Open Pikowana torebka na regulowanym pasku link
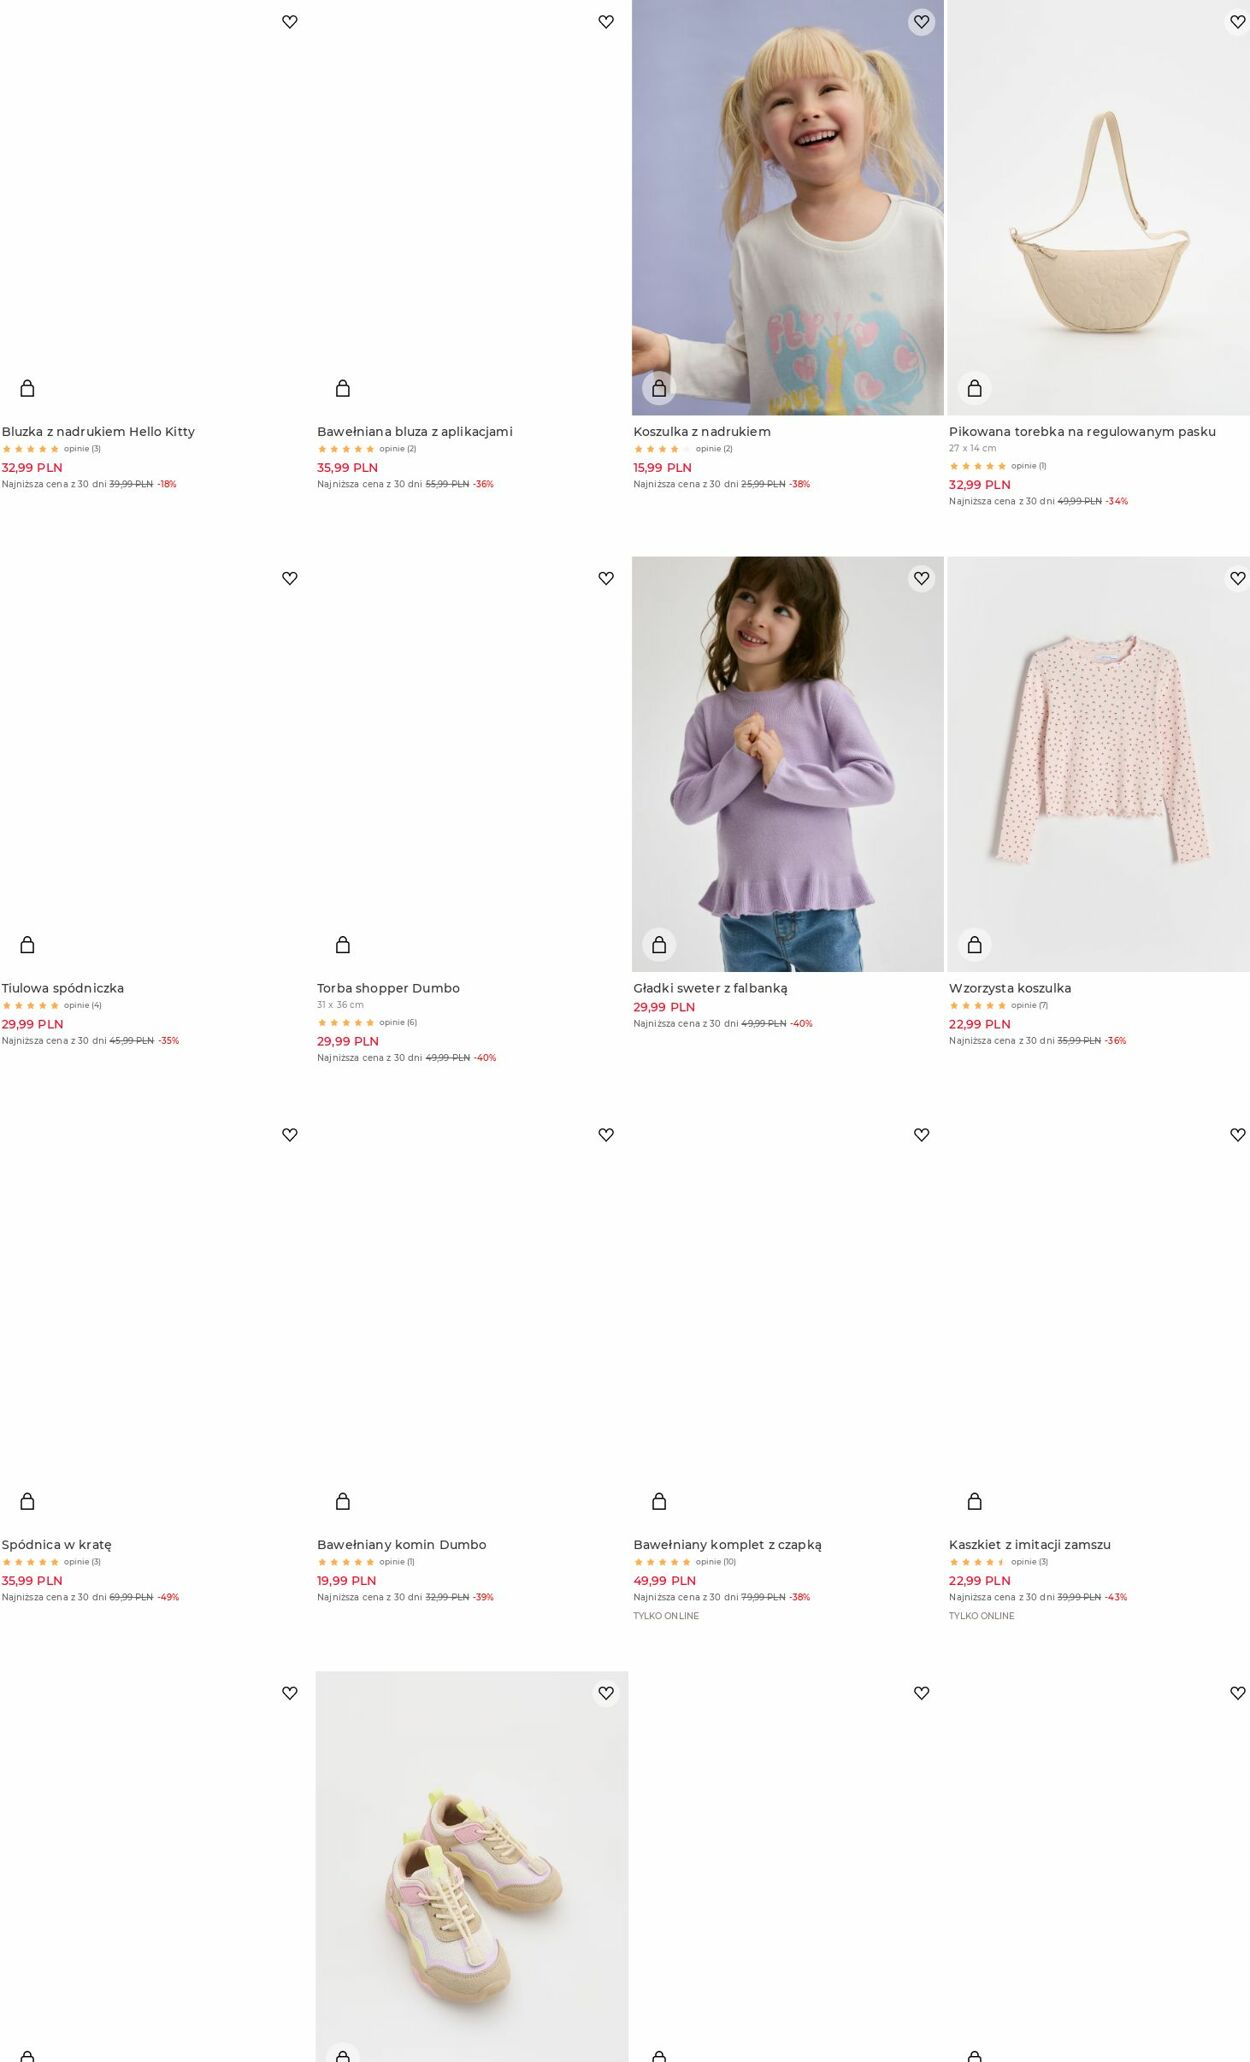The height and width of the screenshot is (2062, 1250). (1082, 432)
